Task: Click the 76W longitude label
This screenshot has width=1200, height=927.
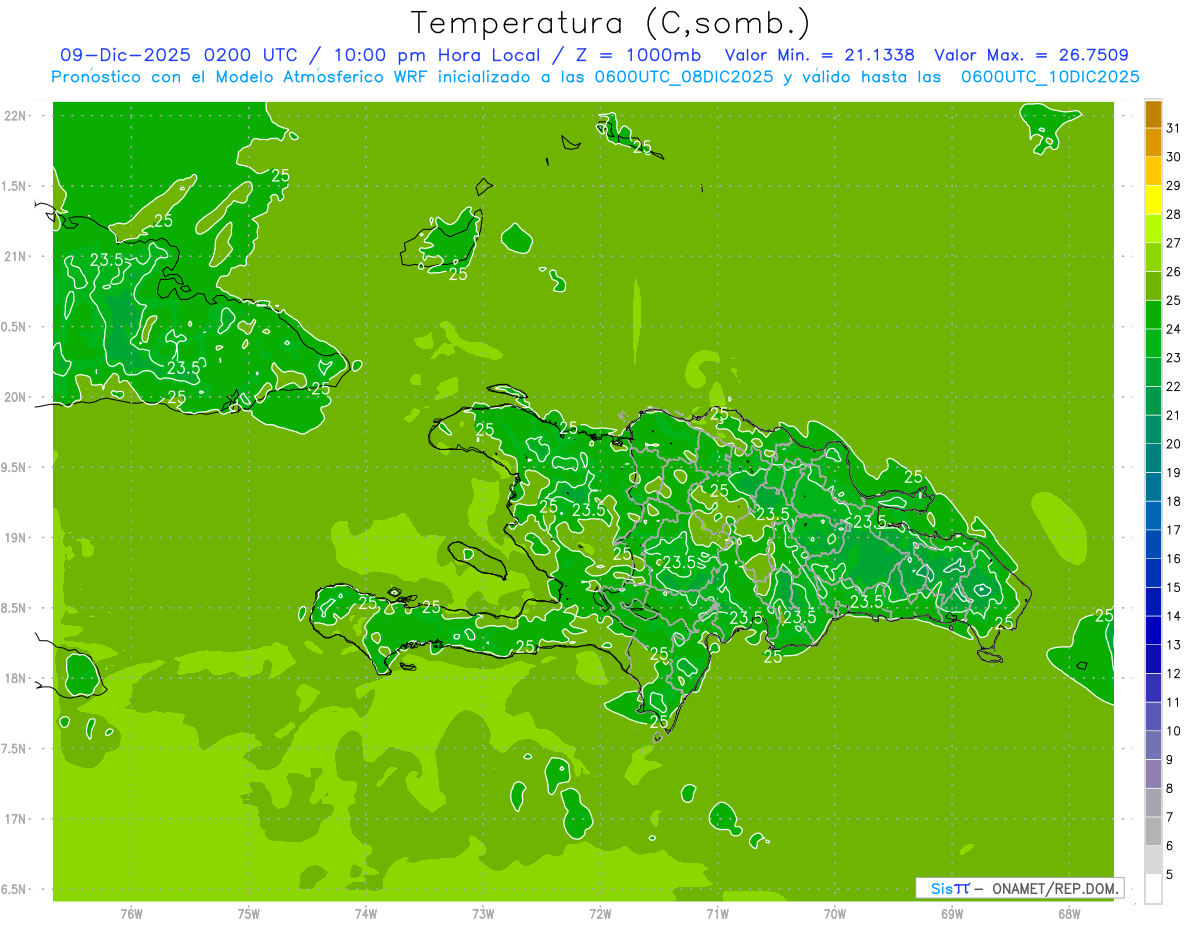Action: [x=131, y=913]
